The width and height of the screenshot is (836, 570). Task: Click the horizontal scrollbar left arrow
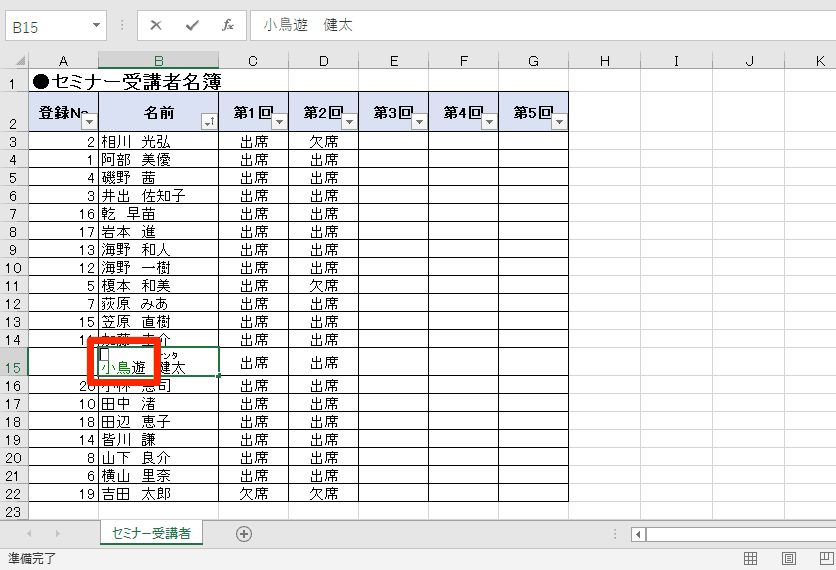coord(639,534)
